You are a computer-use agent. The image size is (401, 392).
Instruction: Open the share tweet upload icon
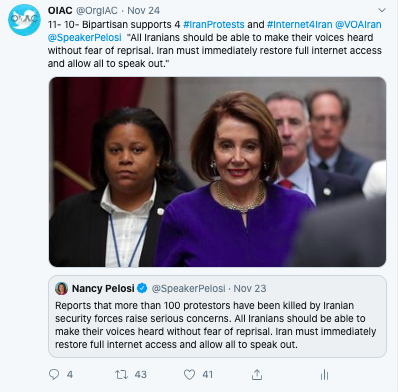coord(257,375)
